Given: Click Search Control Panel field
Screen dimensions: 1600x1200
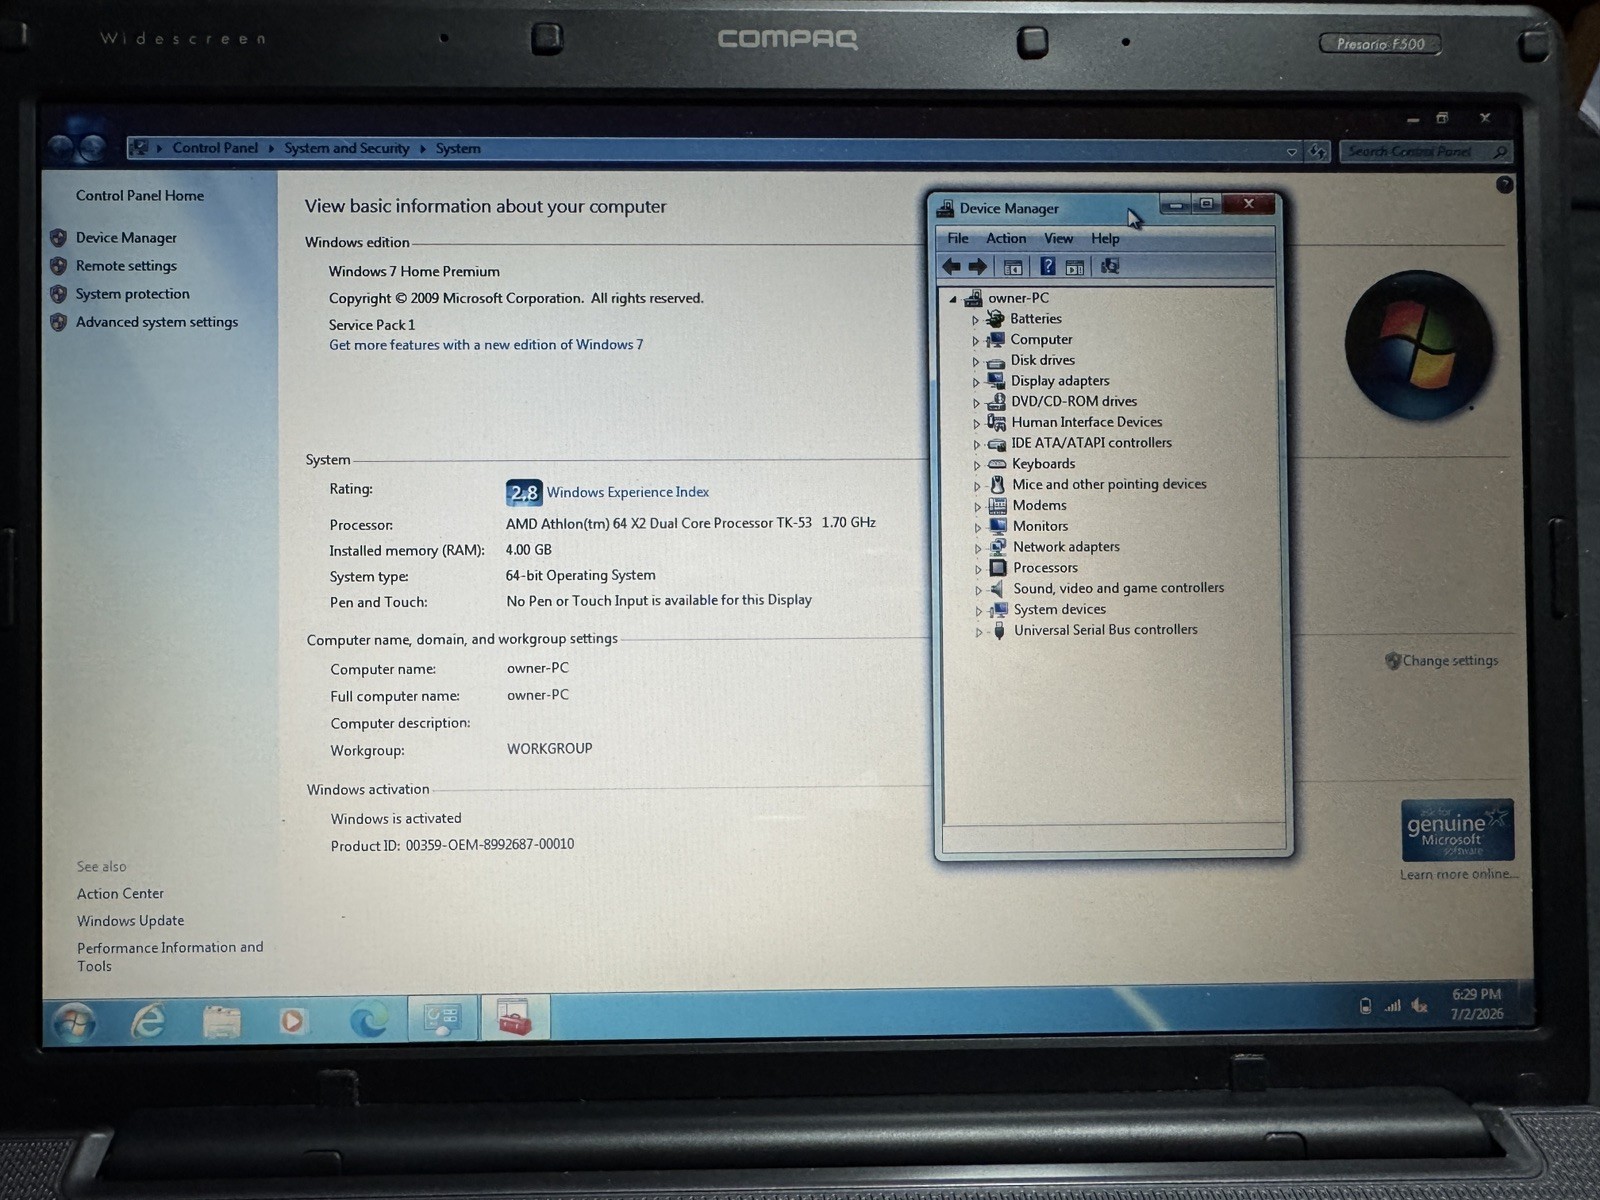Looking at the screenshot, I should click(x=1425, y=151).
